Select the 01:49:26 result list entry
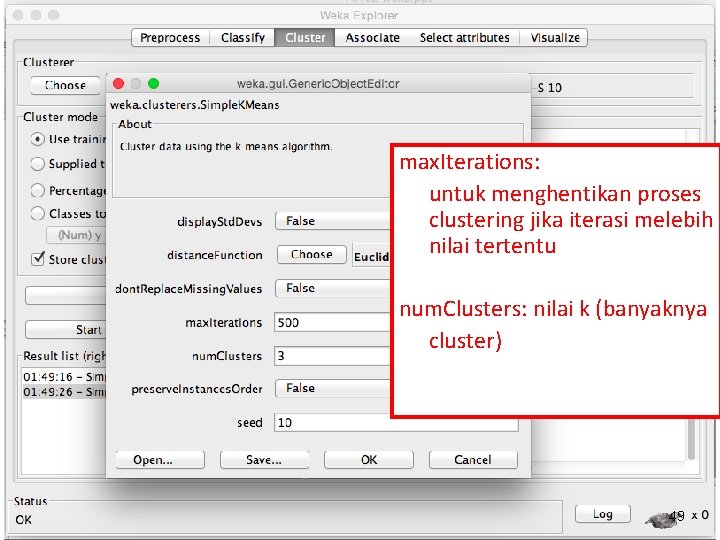The image size is (720, 540). [64, 392]
